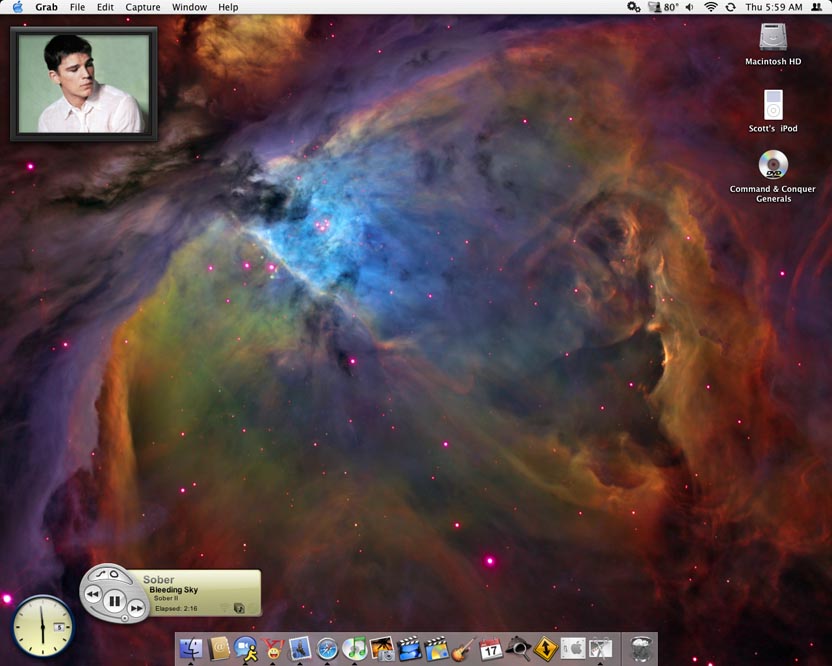Open the Help menu

point(228,7)
